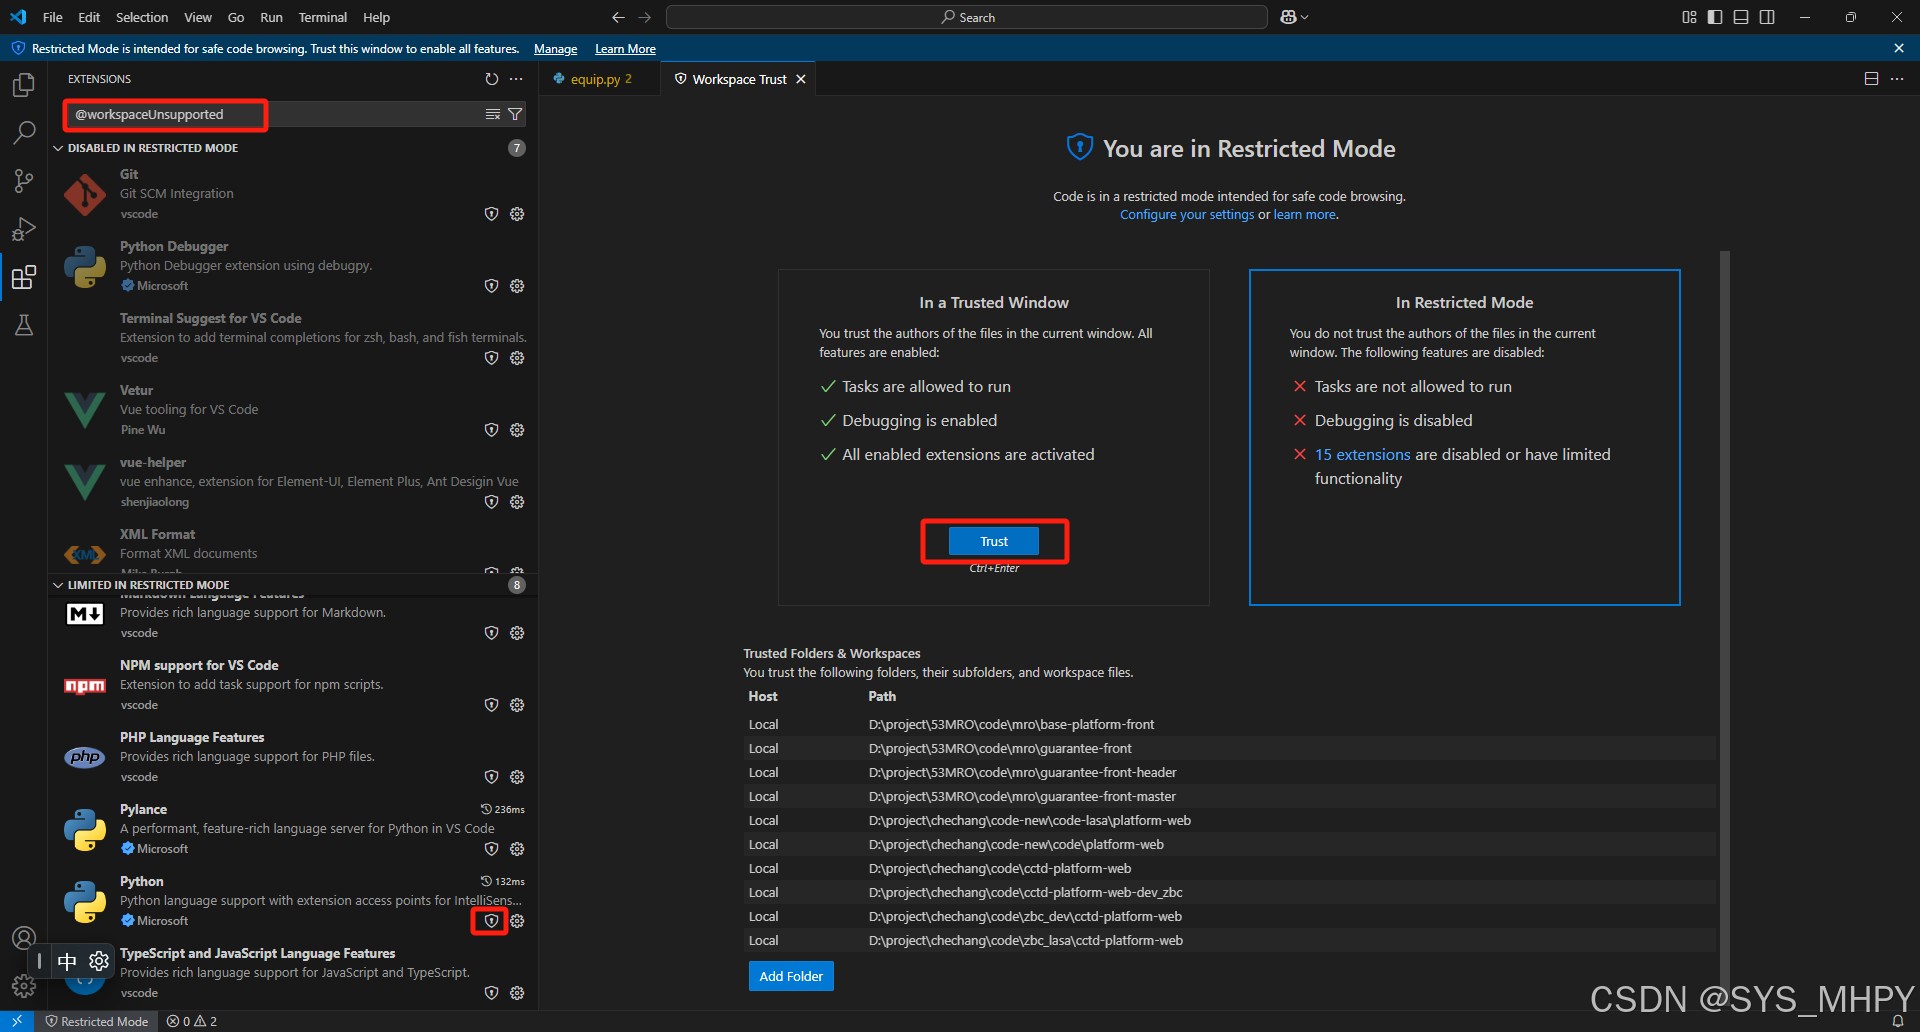Open the Source Control view
The height and width of the screenshot is (1032, 1920).
click(x=24, y=180)
